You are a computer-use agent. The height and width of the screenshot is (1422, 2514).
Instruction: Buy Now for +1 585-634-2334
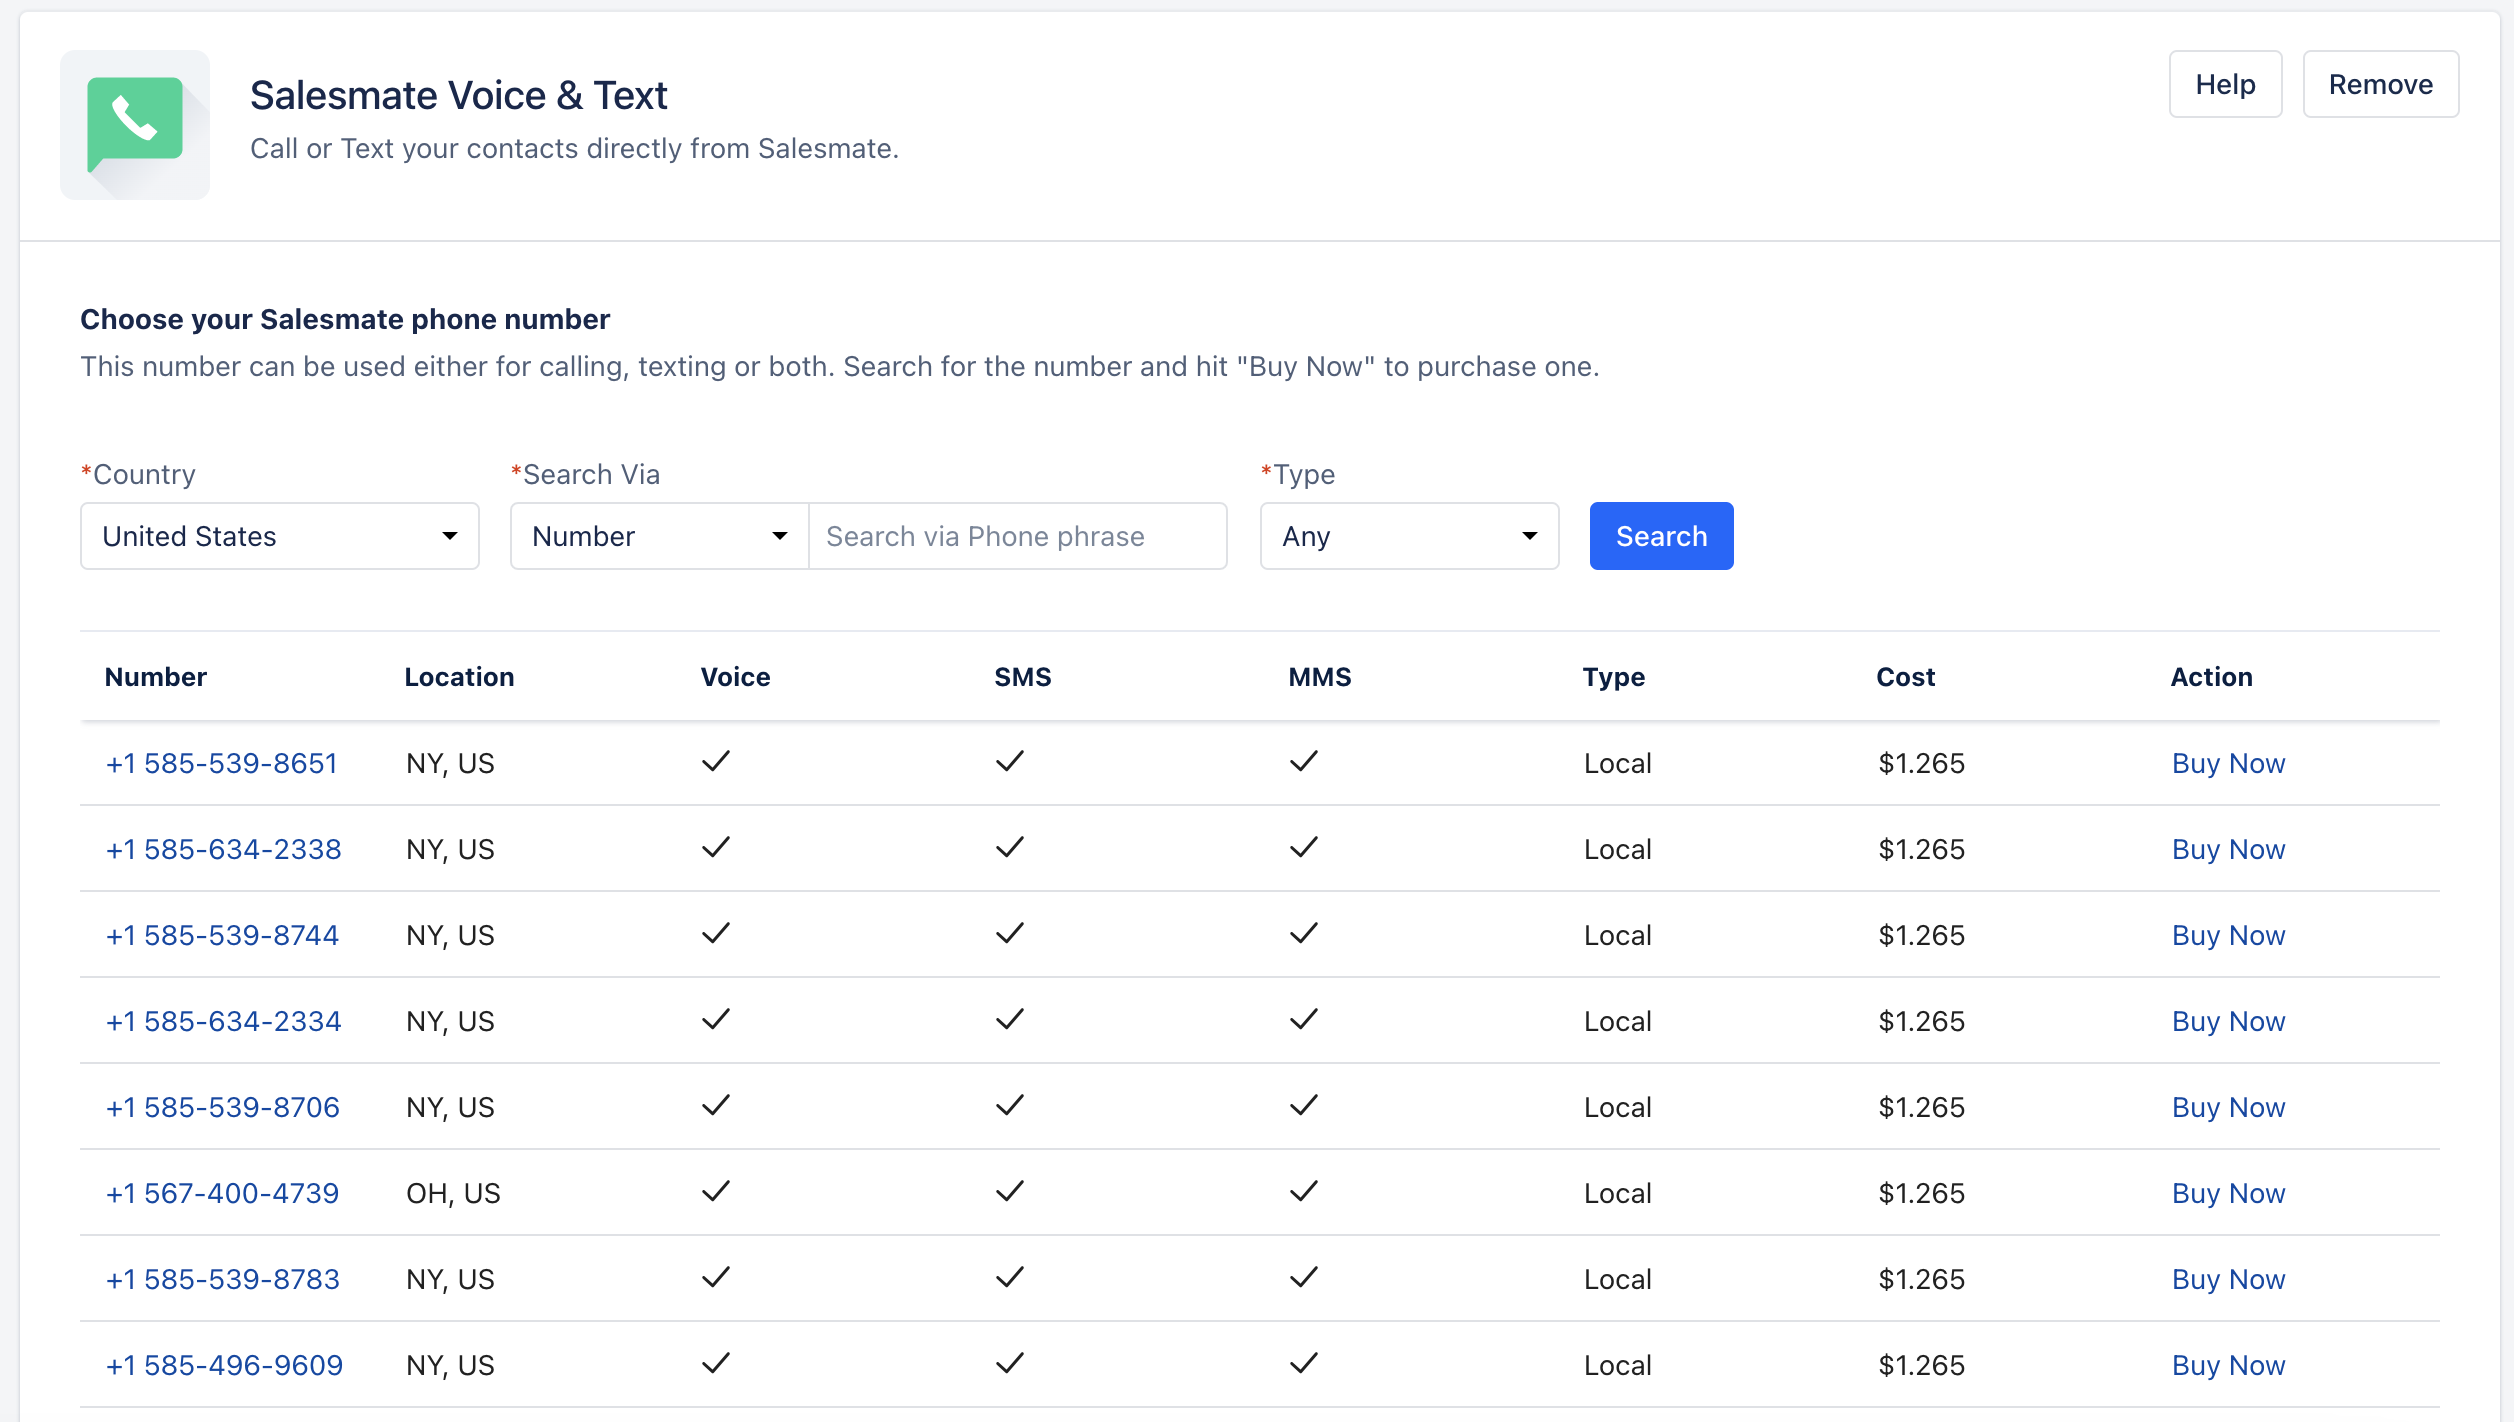(2228, 1021)
